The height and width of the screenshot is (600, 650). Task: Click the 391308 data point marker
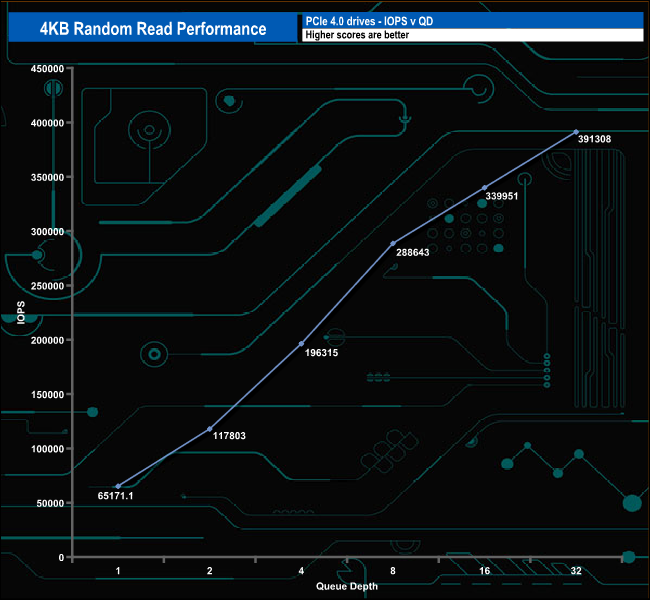(576, 132)
